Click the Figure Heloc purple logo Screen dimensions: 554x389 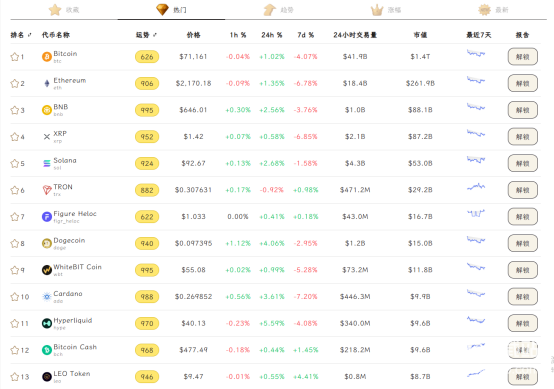pyautogui.click(x=47, y=217)
